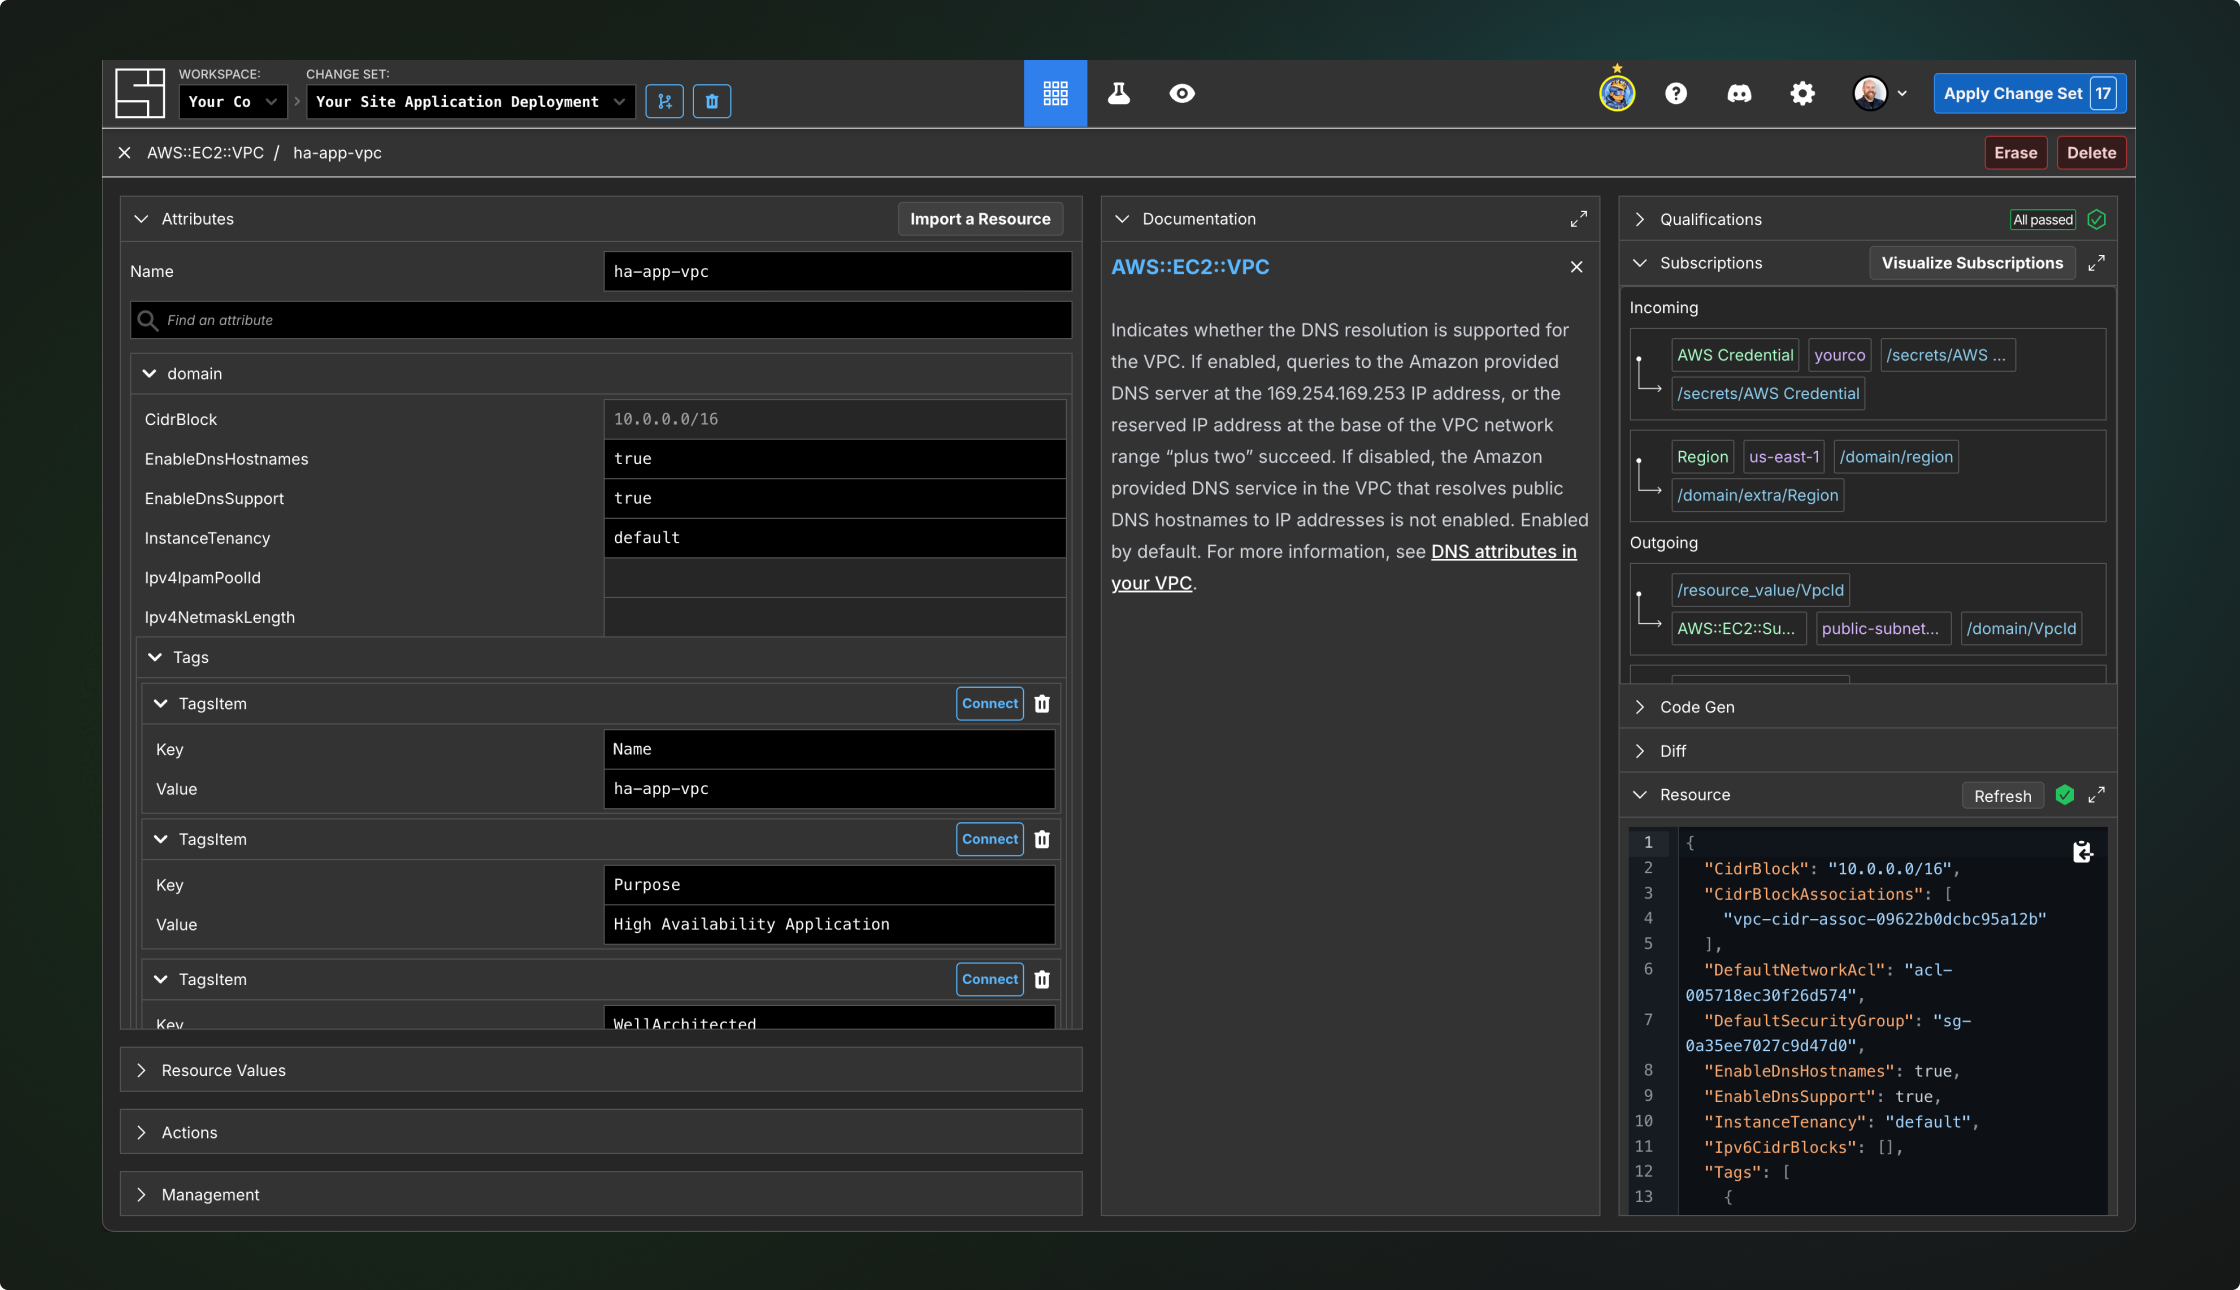Copy resource JSON with clipboard icon
The width and height of the screenshot is (2240, 1290).
click(2083, 852)
